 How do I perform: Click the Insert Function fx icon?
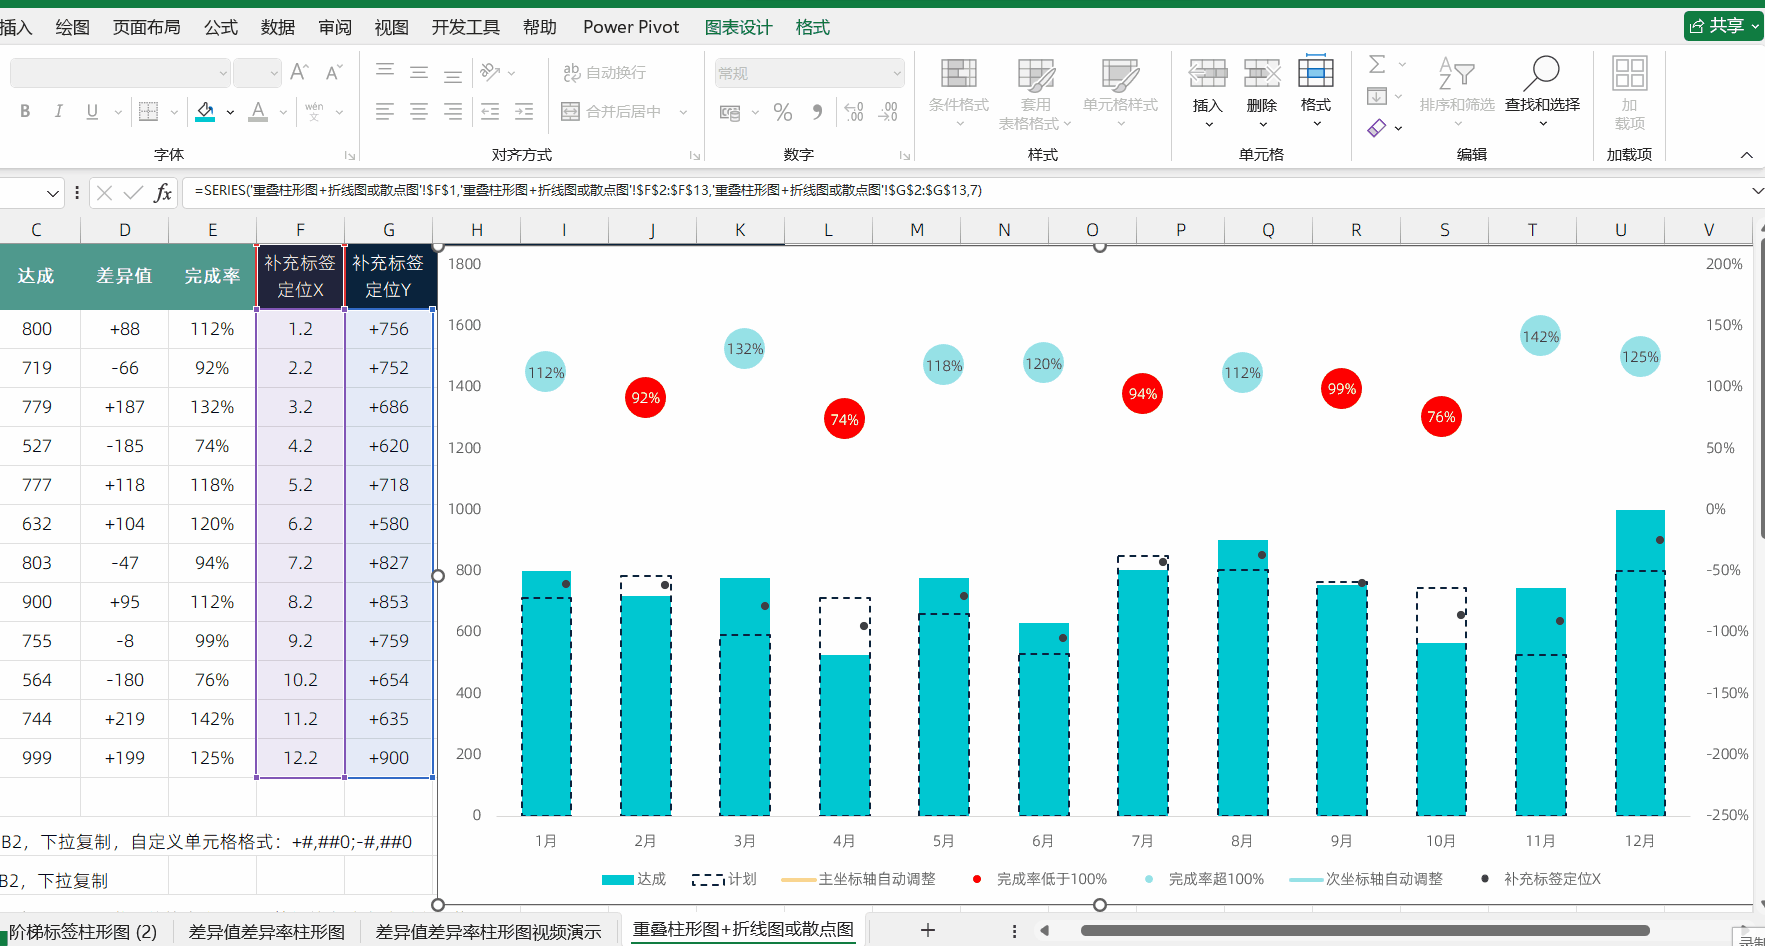pos(163,192)
